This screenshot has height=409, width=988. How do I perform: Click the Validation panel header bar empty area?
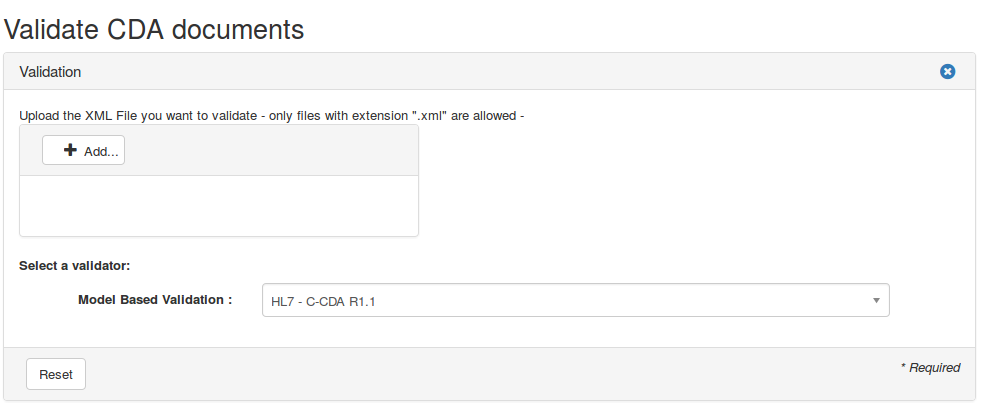click(500, 72)
